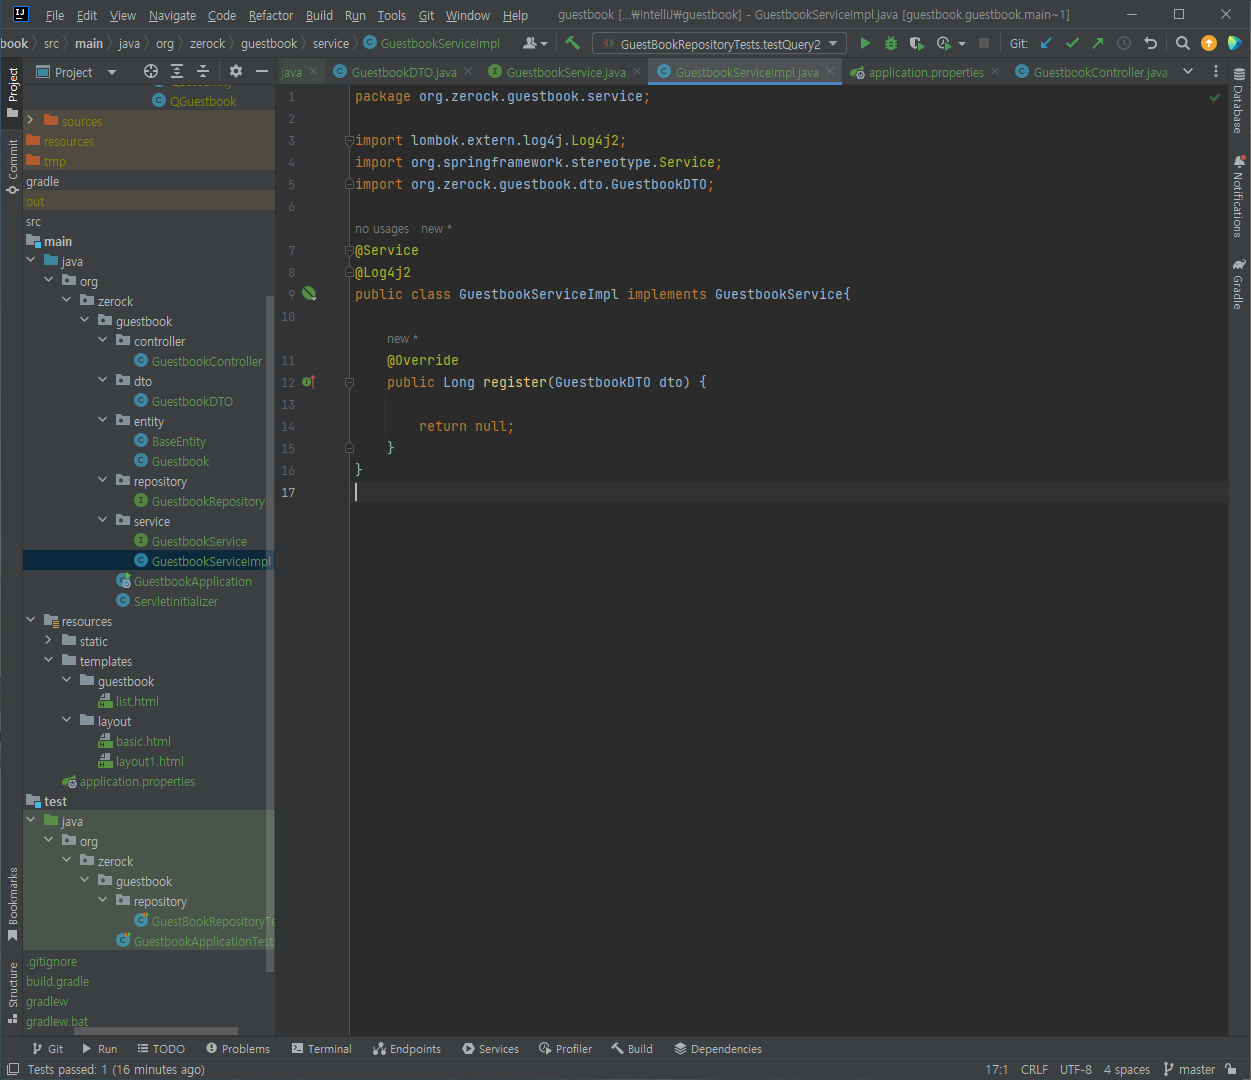1251x1080 pixels.
Task: Run the selected configuration with the green play icon
Action: [x=865, y=43]
